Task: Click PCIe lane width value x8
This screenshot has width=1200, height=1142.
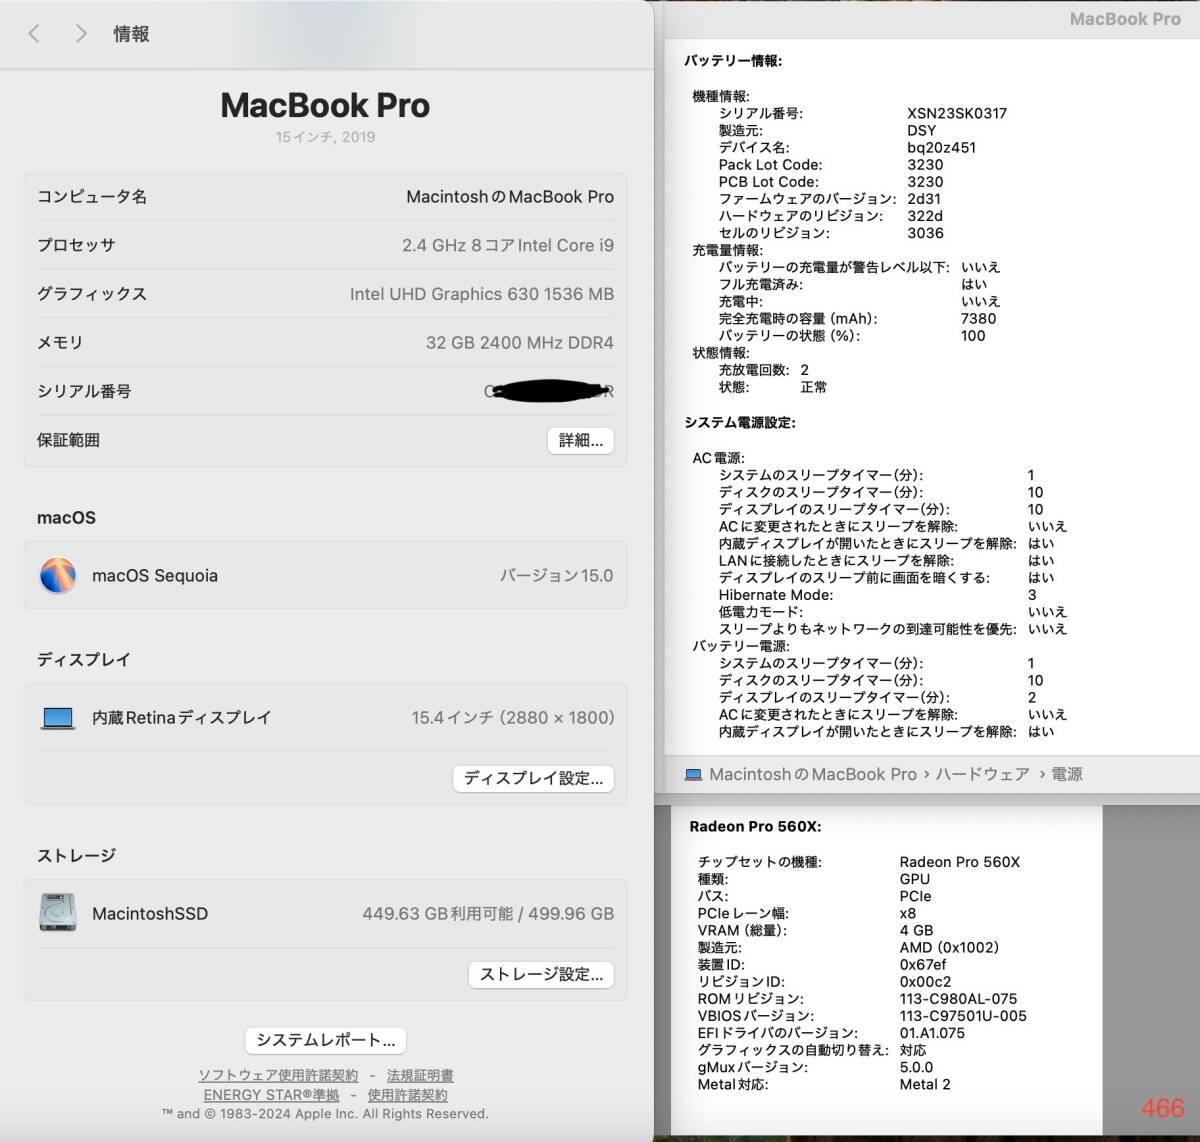Action: pos(908,913)
